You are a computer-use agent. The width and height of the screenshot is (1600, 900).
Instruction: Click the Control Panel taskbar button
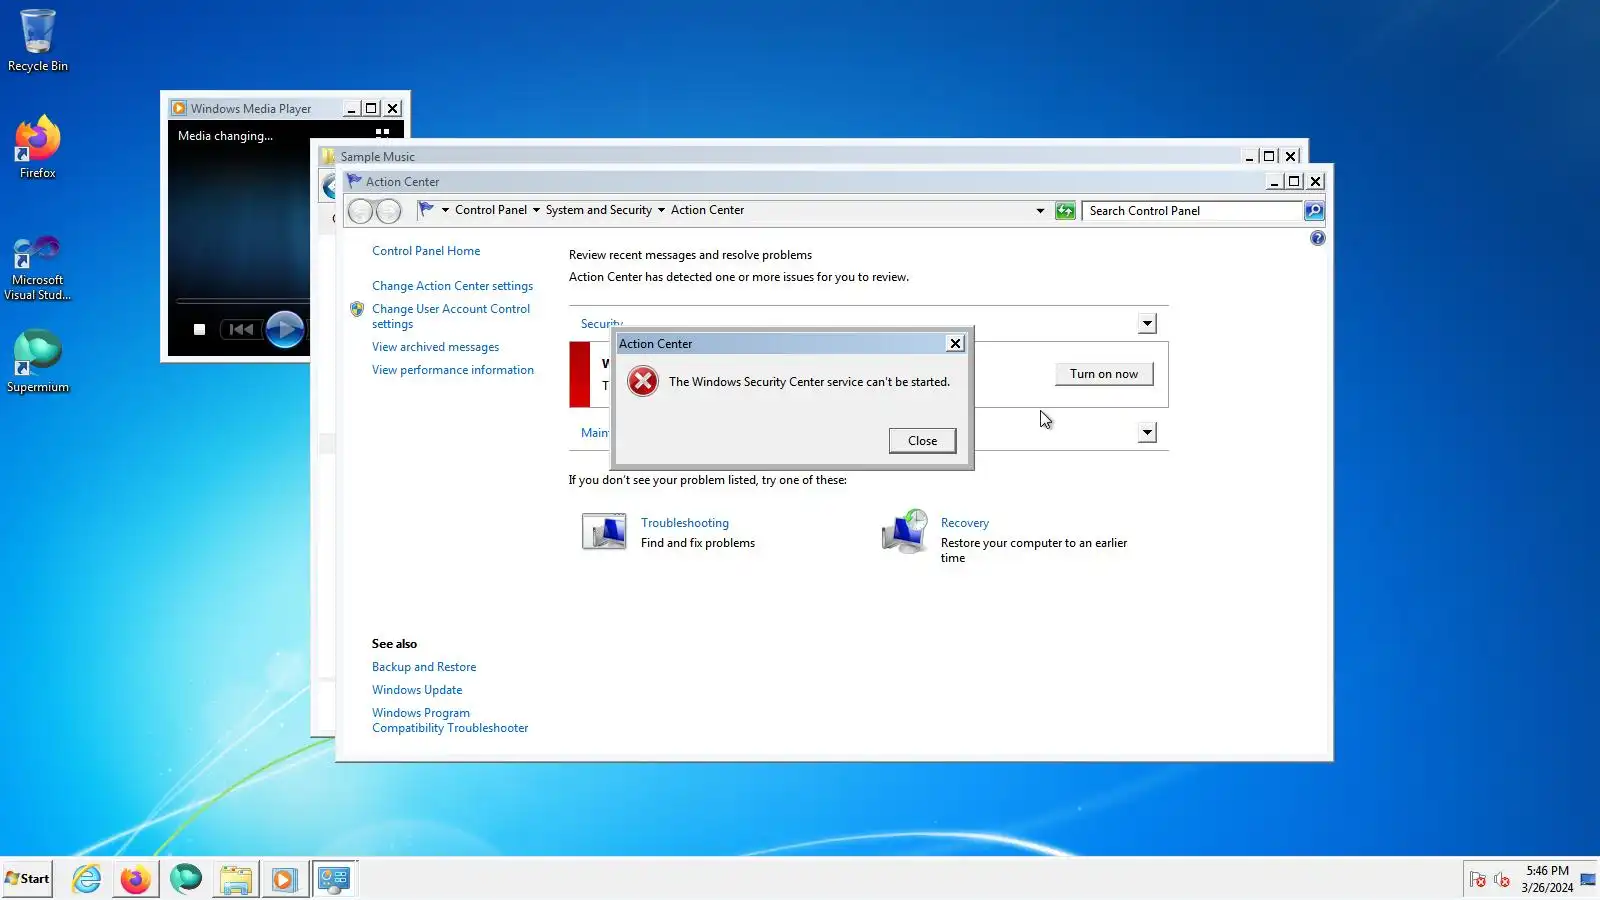334,879
